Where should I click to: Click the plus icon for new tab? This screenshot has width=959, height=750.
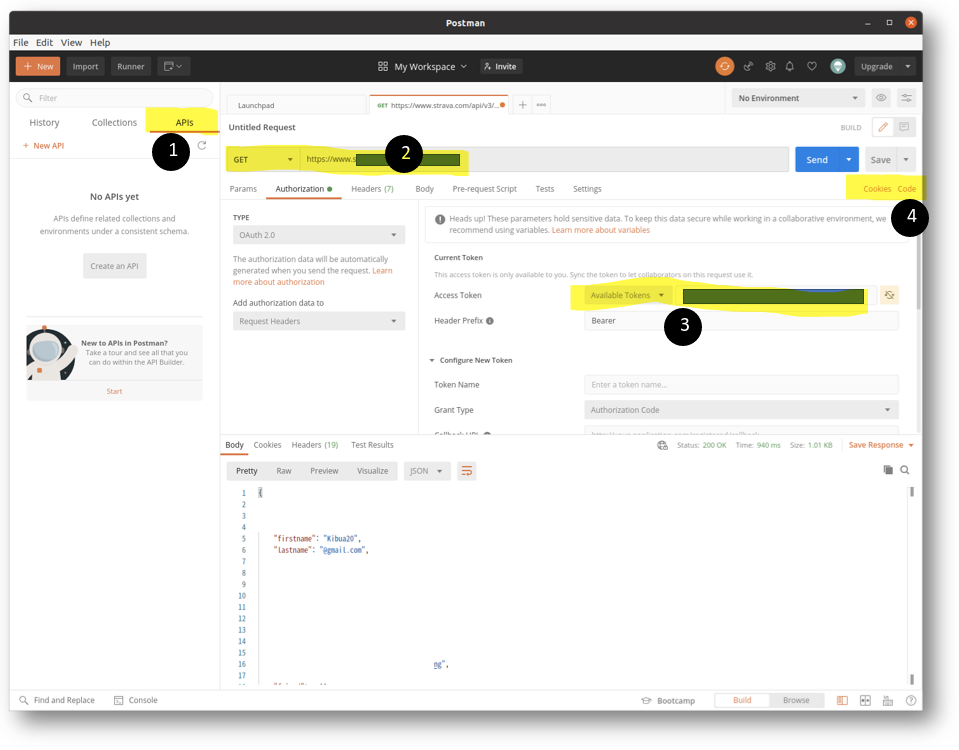[522, 105]
